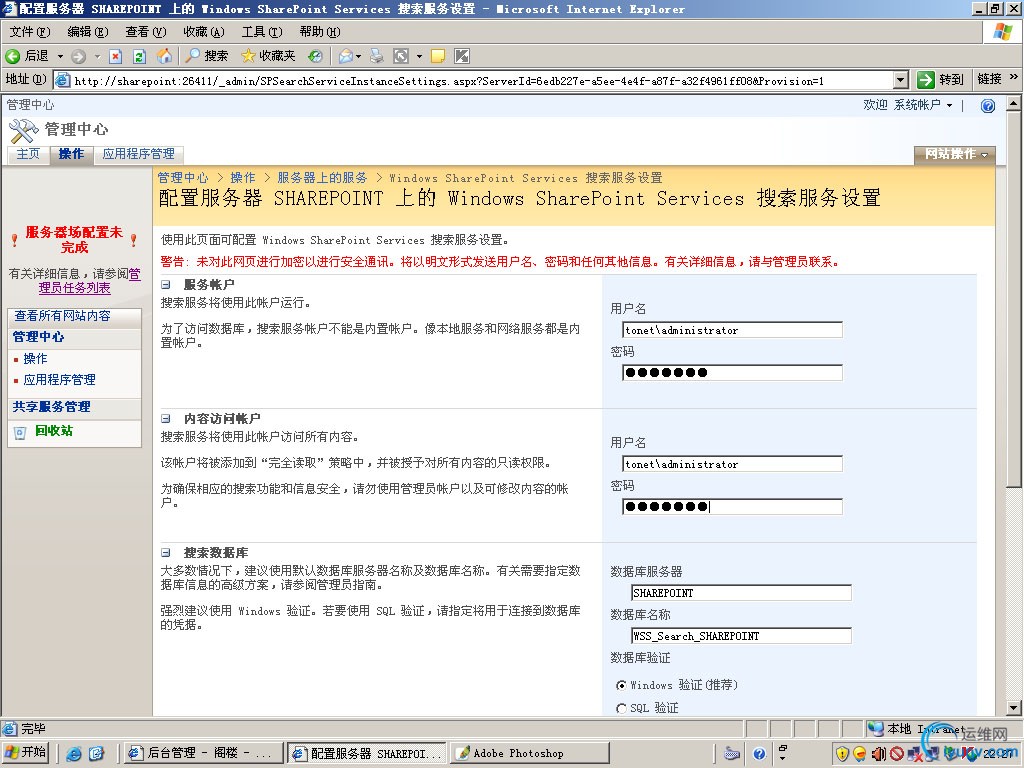Open the 查看(V) menu
The width and height of the screenshot is (1024, 768).
[x=146, y=31]
